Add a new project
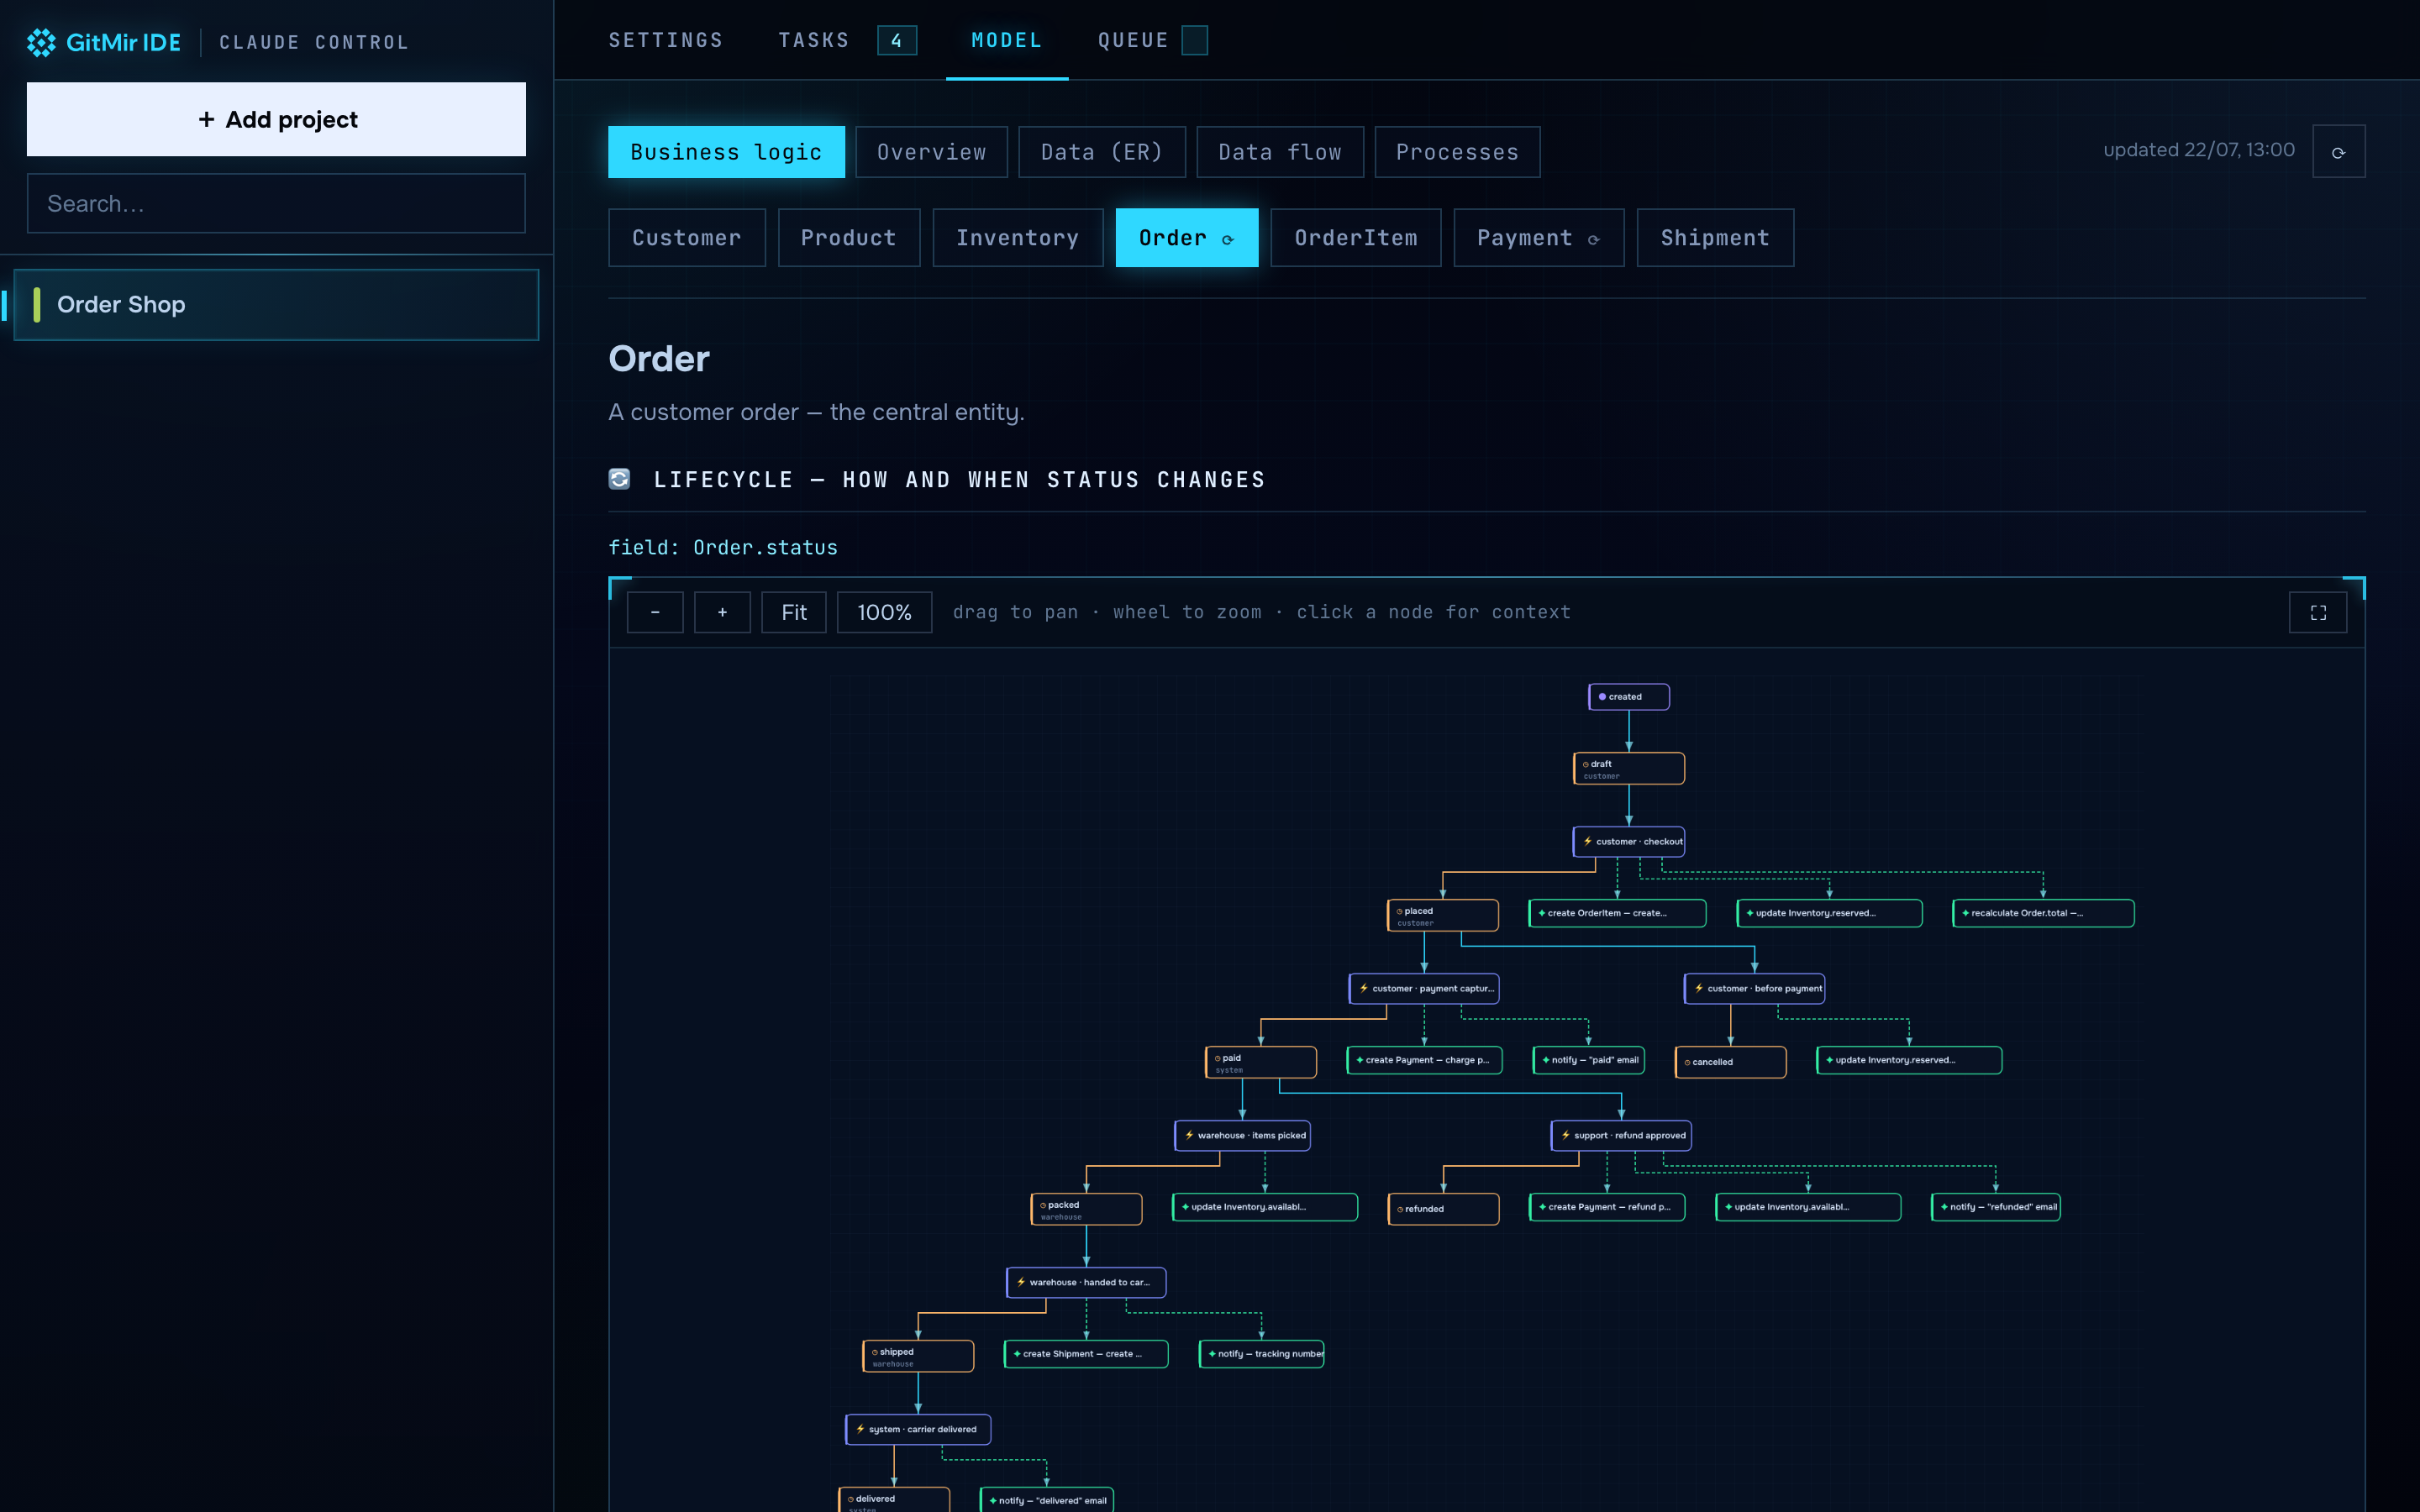The width and height of the screenshot is (2420, 1512). (276, 119)
